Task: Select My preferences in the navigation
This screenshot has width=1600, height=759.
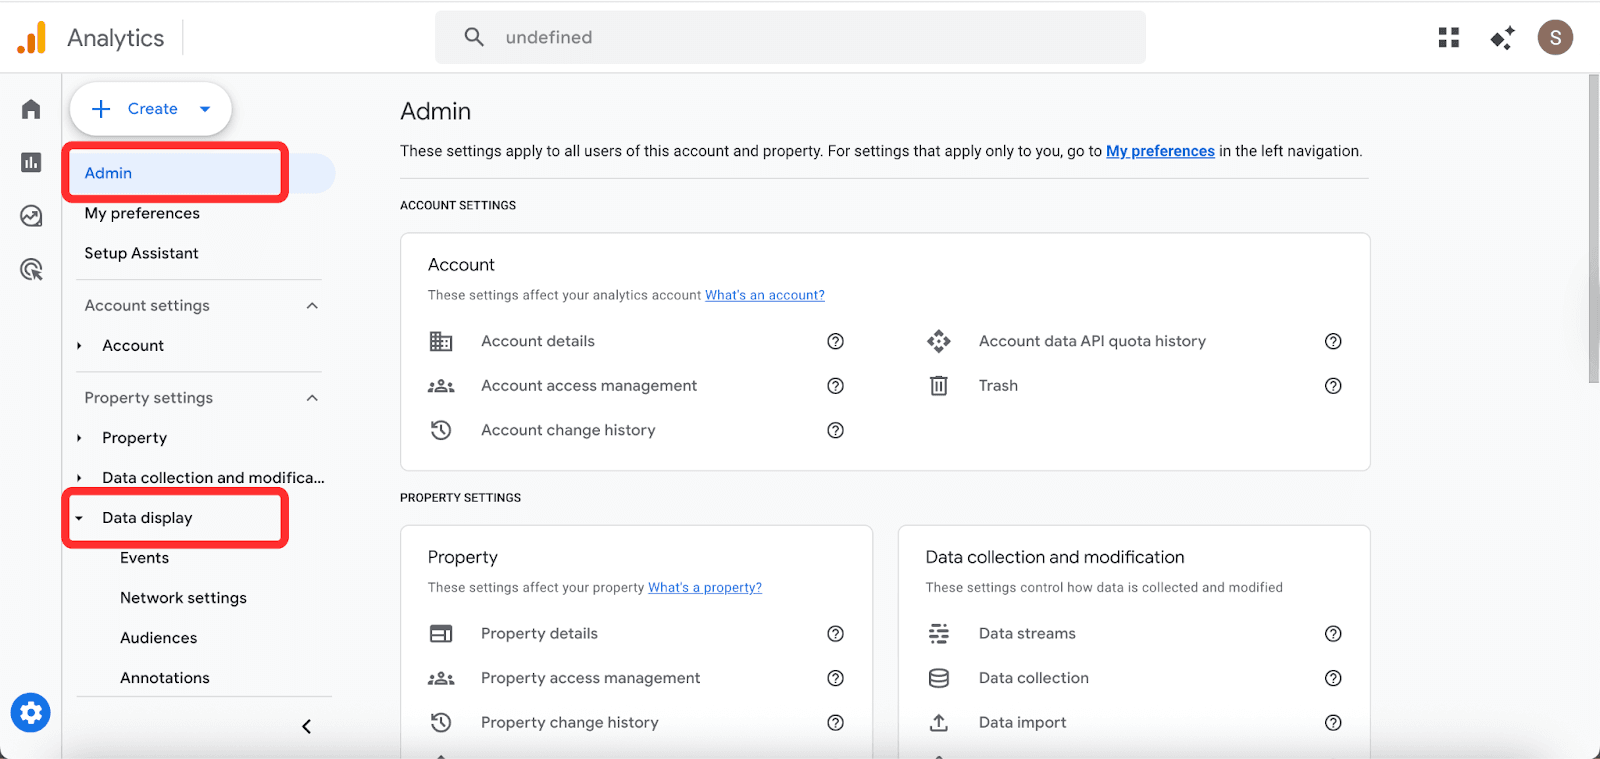Action: pos(142,214)
